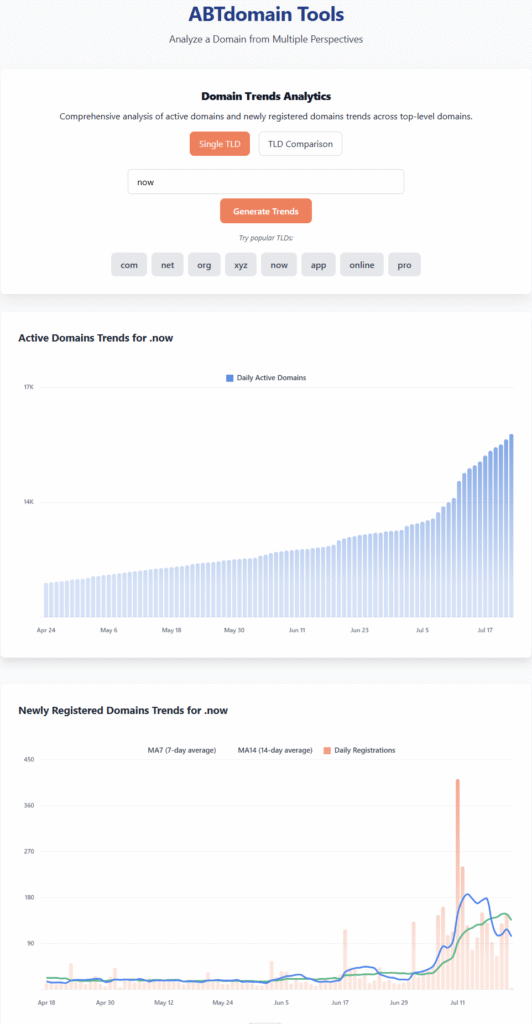
Task: Click the online TLD chip
Action: (x=362, y=265)
